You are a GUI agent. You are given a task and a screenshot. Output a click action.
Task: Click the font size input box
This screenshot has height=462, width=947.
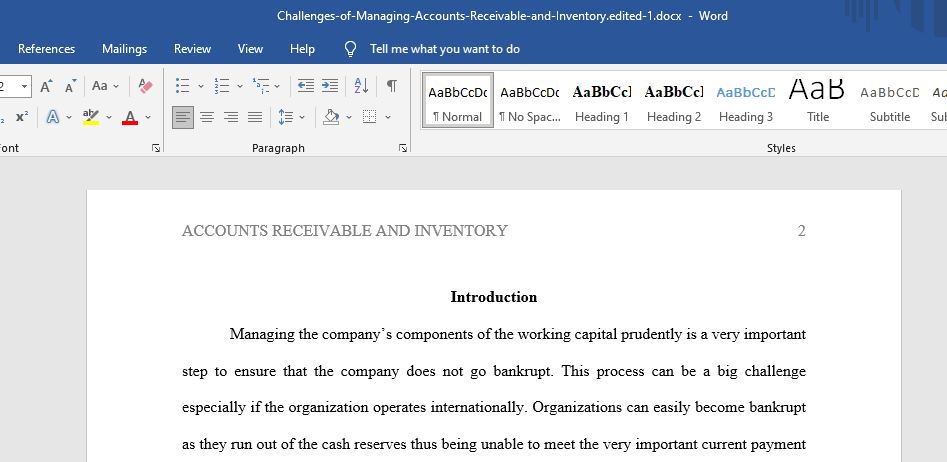[x=8, y=86]
